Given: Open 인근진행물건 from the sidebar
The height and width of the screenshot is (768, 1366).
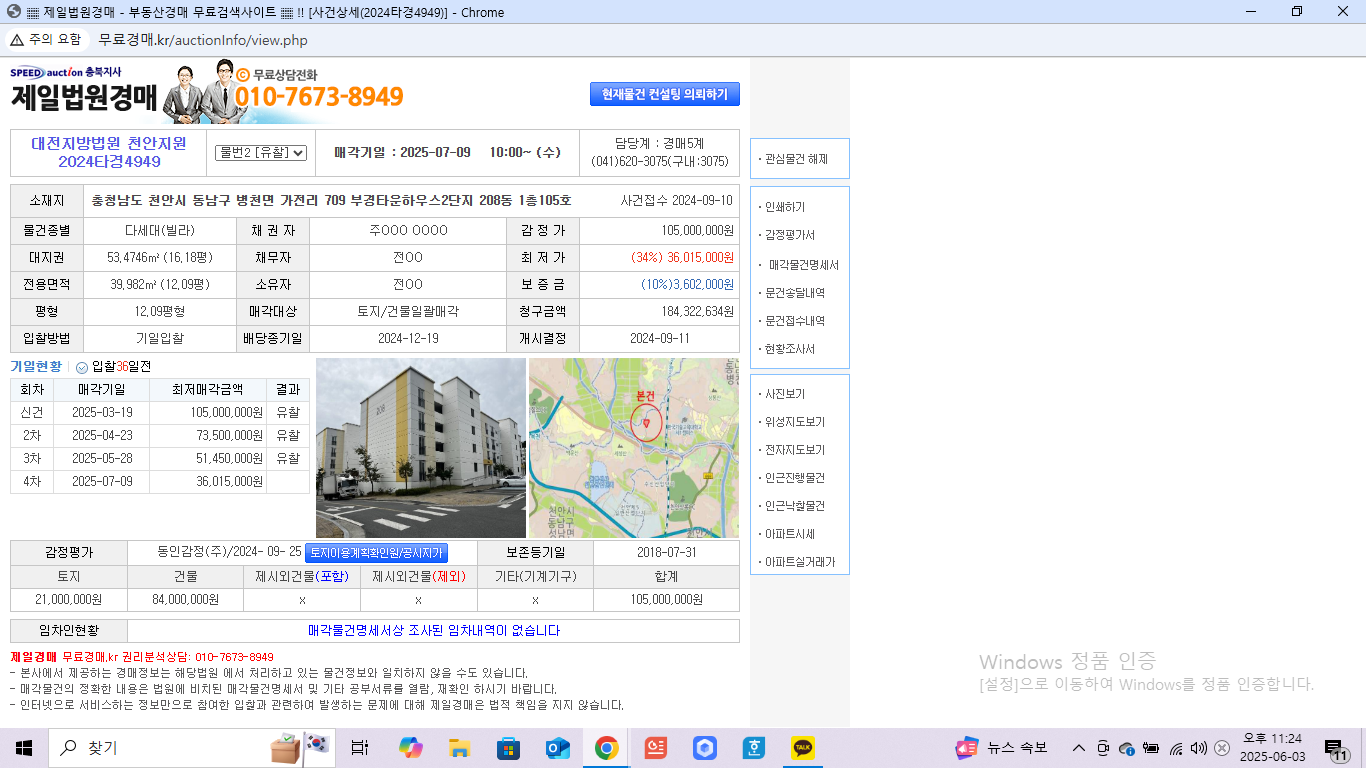Looking at the screenshot, I should [x=793, y=478].
